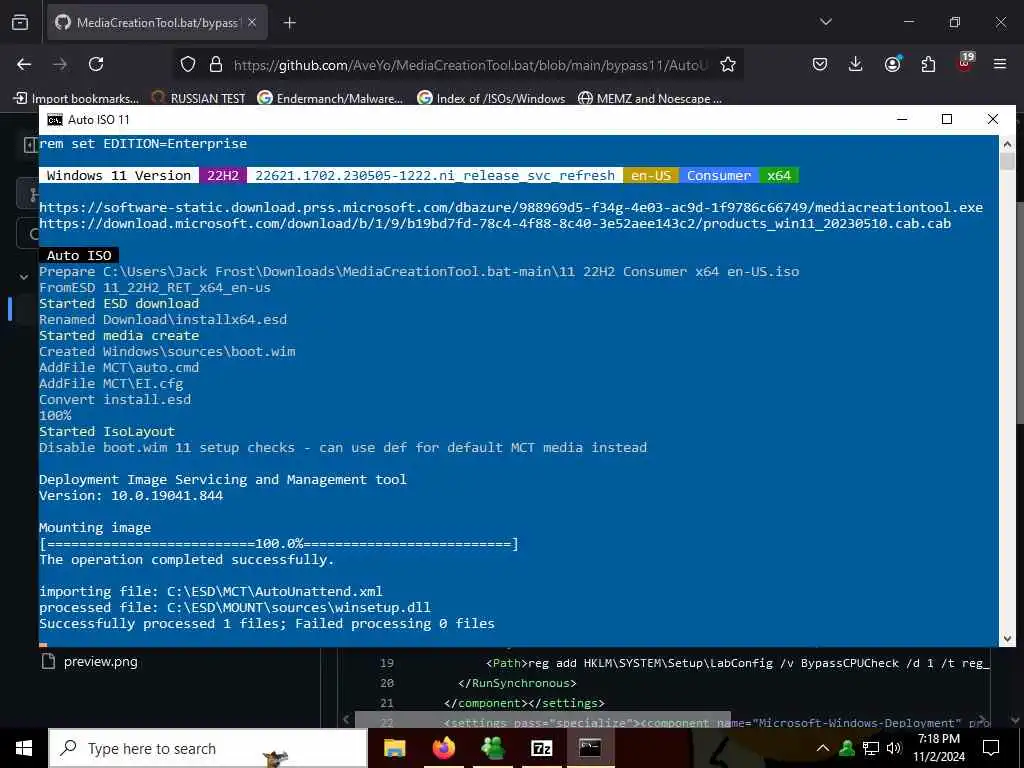Bookmark this page with the star
1024x768 pixels.
point(728,65)
